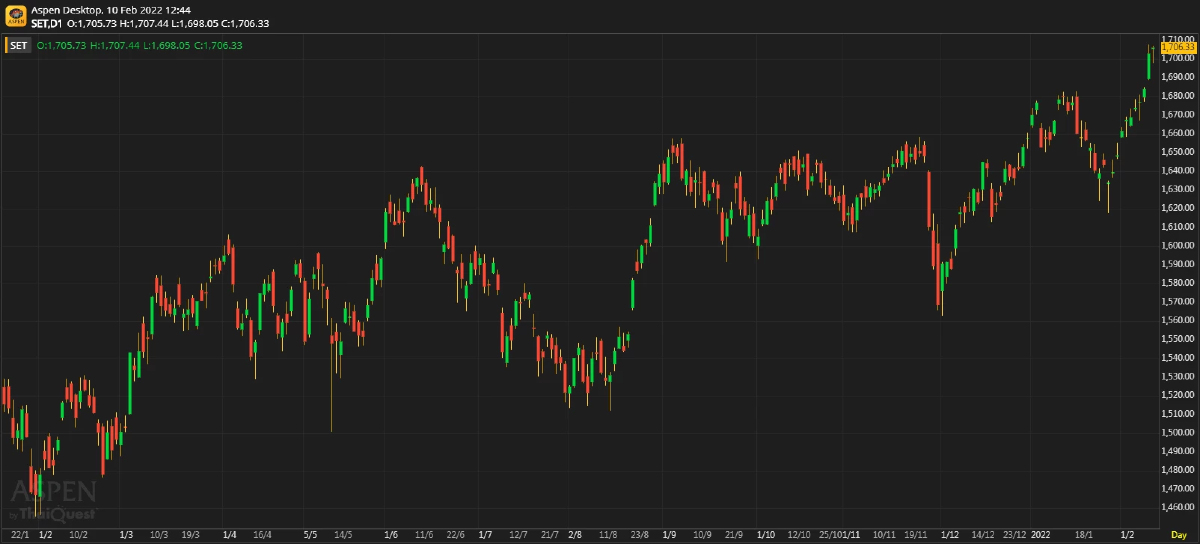Click the 1,590.00 price axis label
Screen dimensions: 1200x544
click(1180, 264)
